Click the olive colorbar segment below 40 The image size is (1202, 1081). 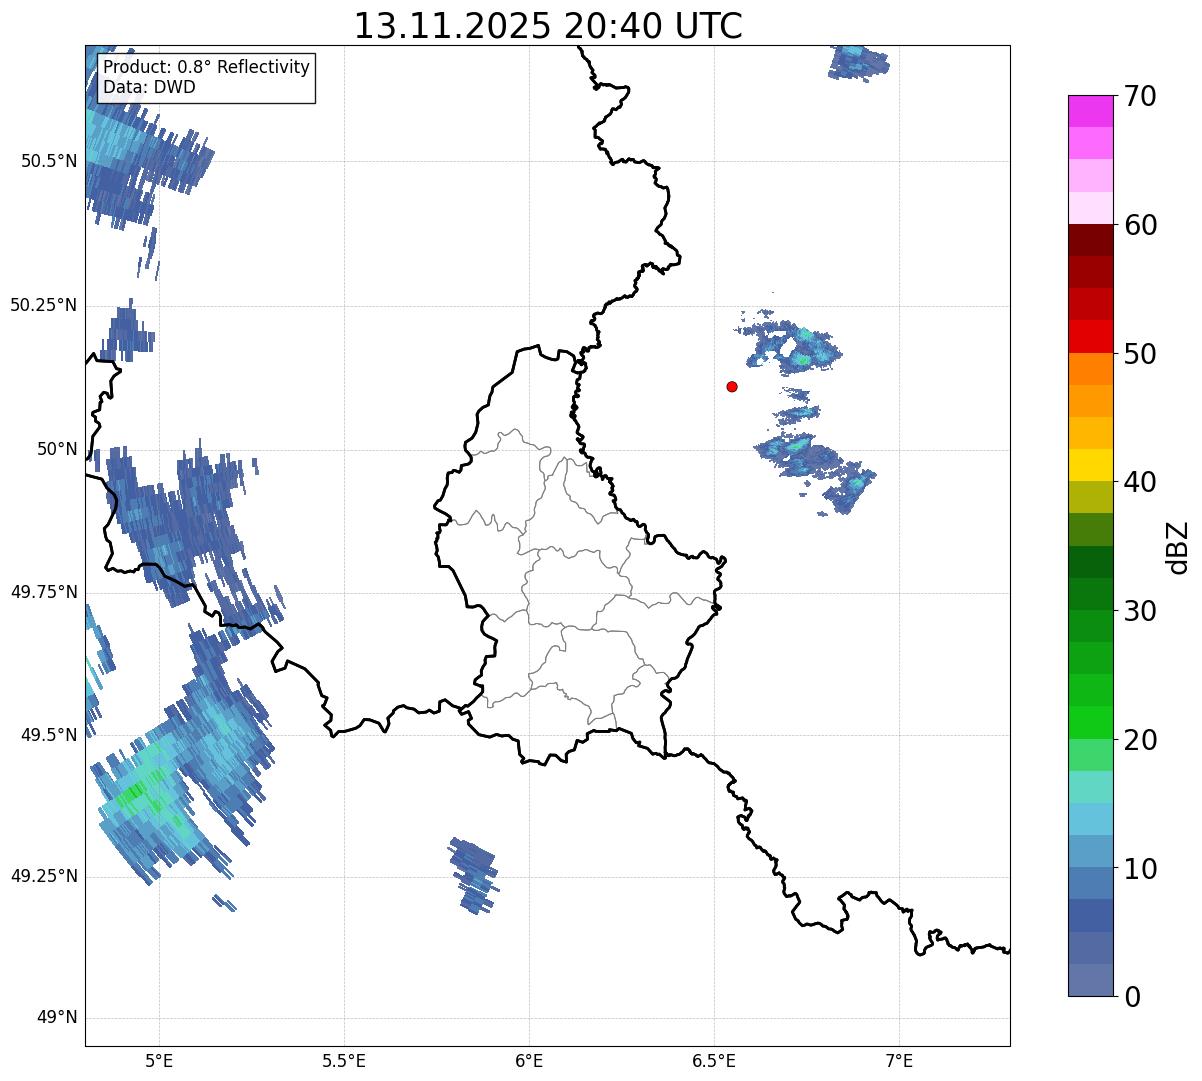coord(1090,497)
